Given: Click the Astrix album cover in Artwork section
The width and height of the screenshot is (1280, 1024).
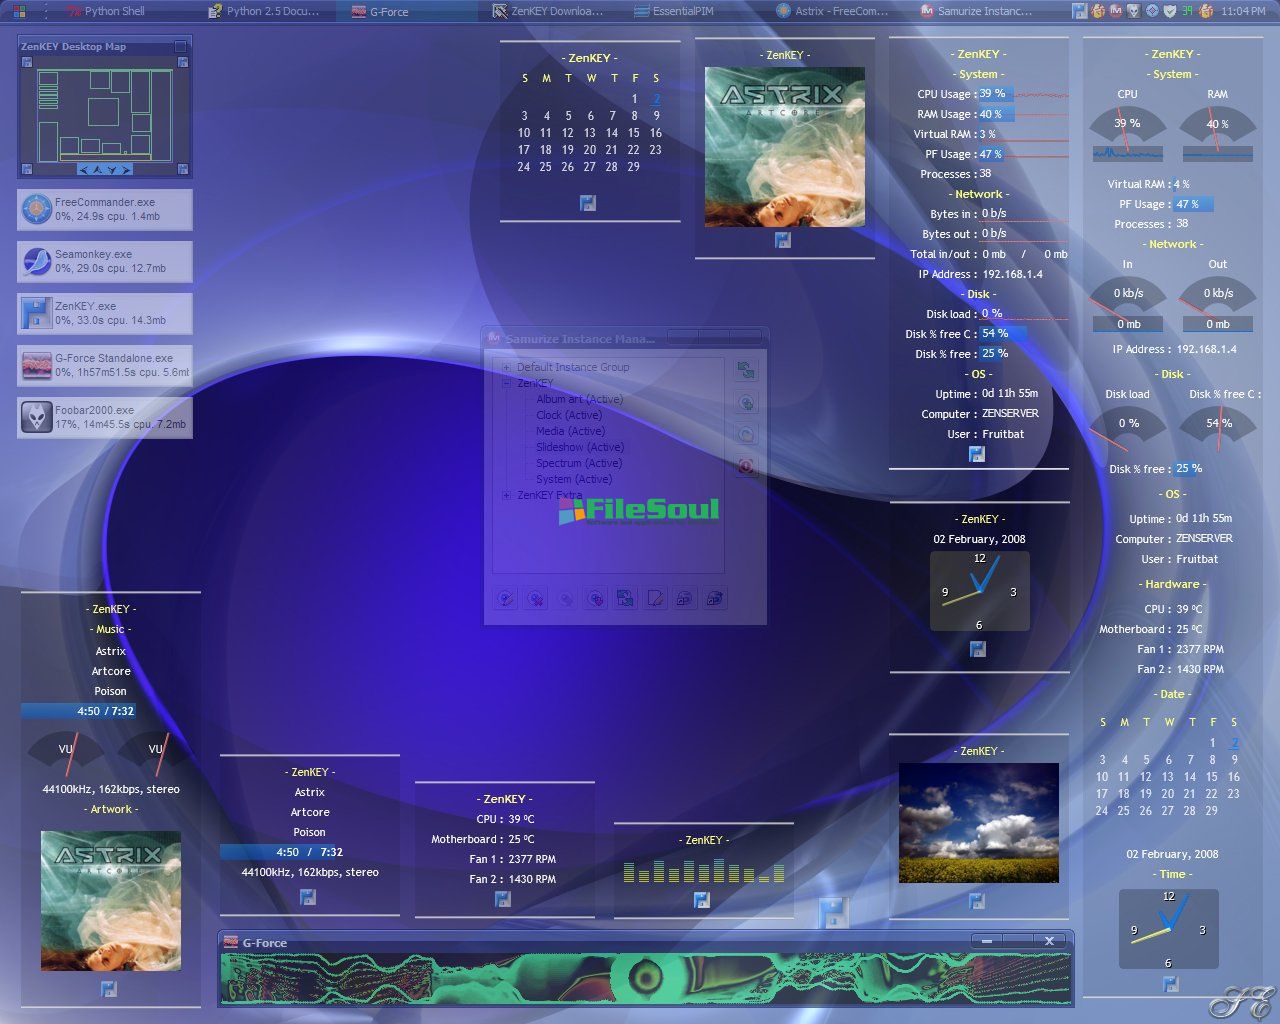Looking at the screenshot, I should pyautogui.click(x=111, y=900).
